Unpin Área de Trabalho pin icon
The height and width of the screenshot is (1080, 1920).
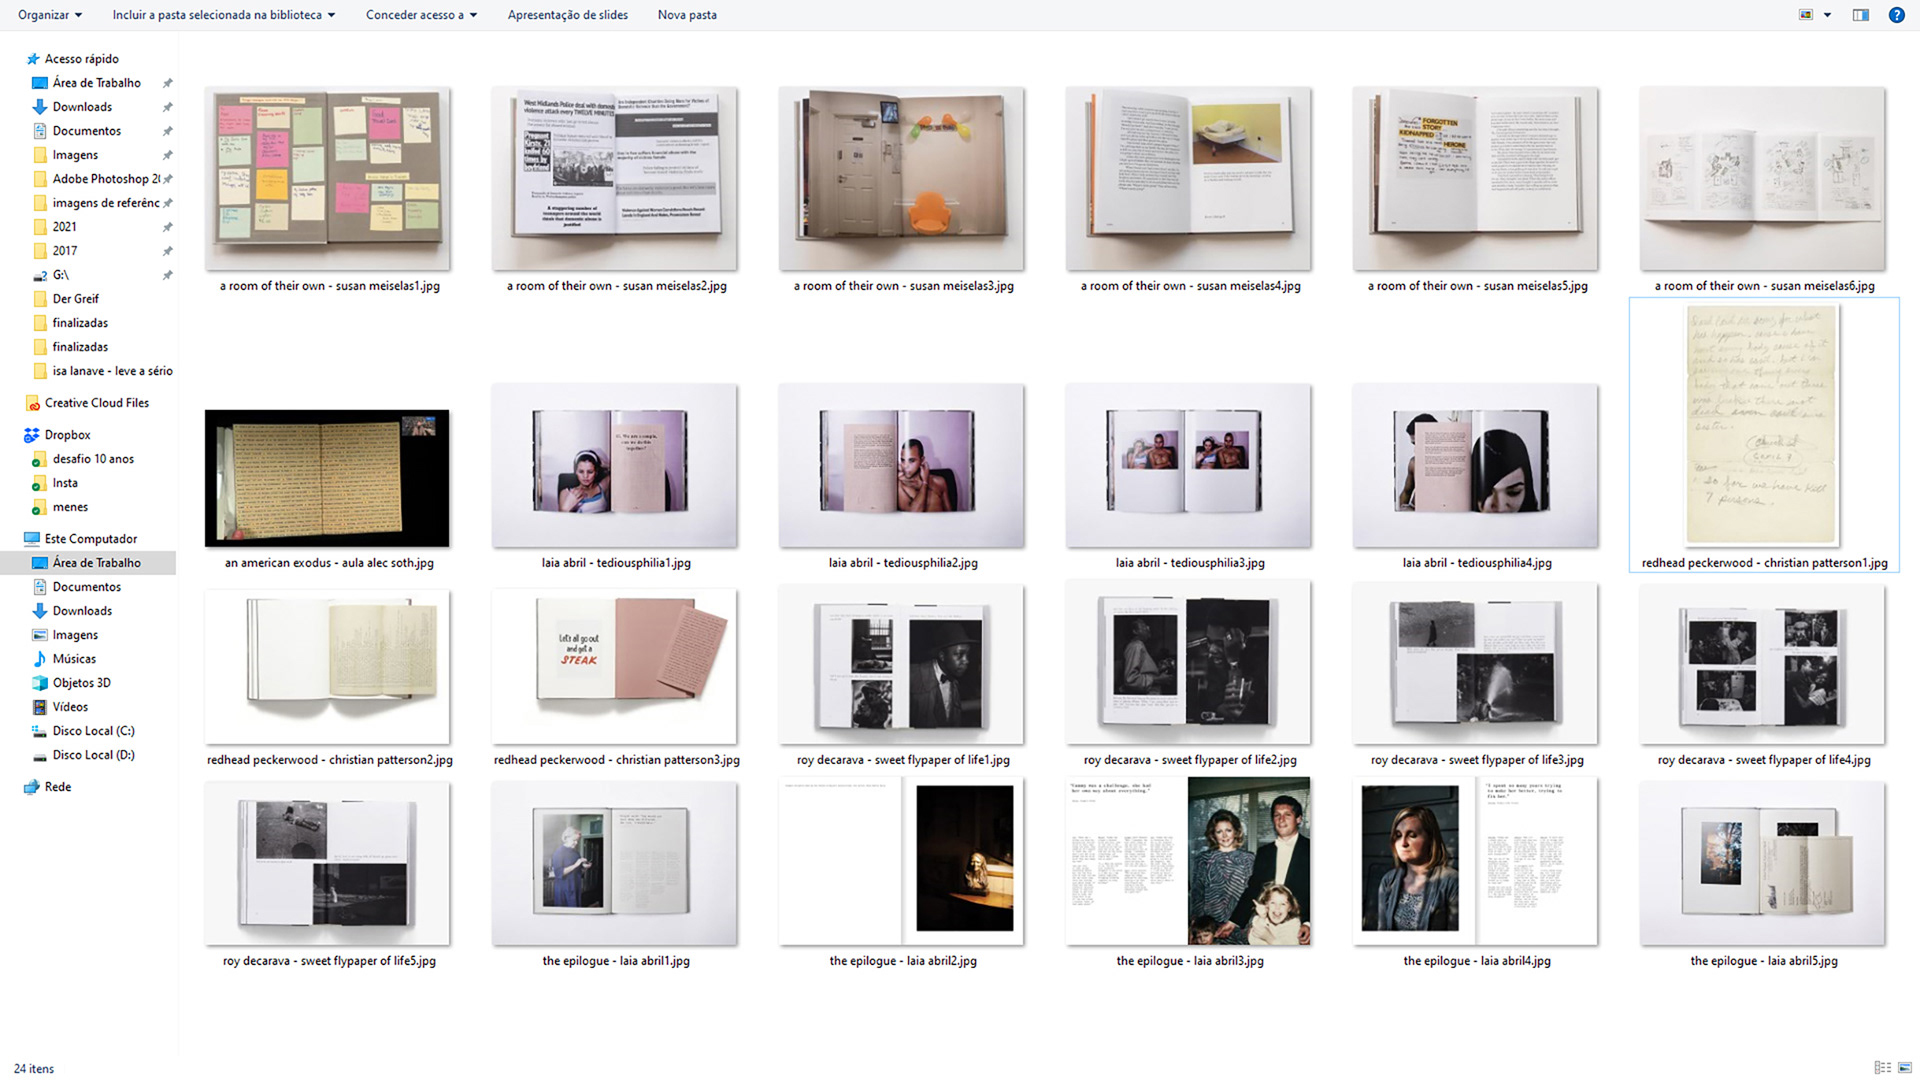[168, 83]
